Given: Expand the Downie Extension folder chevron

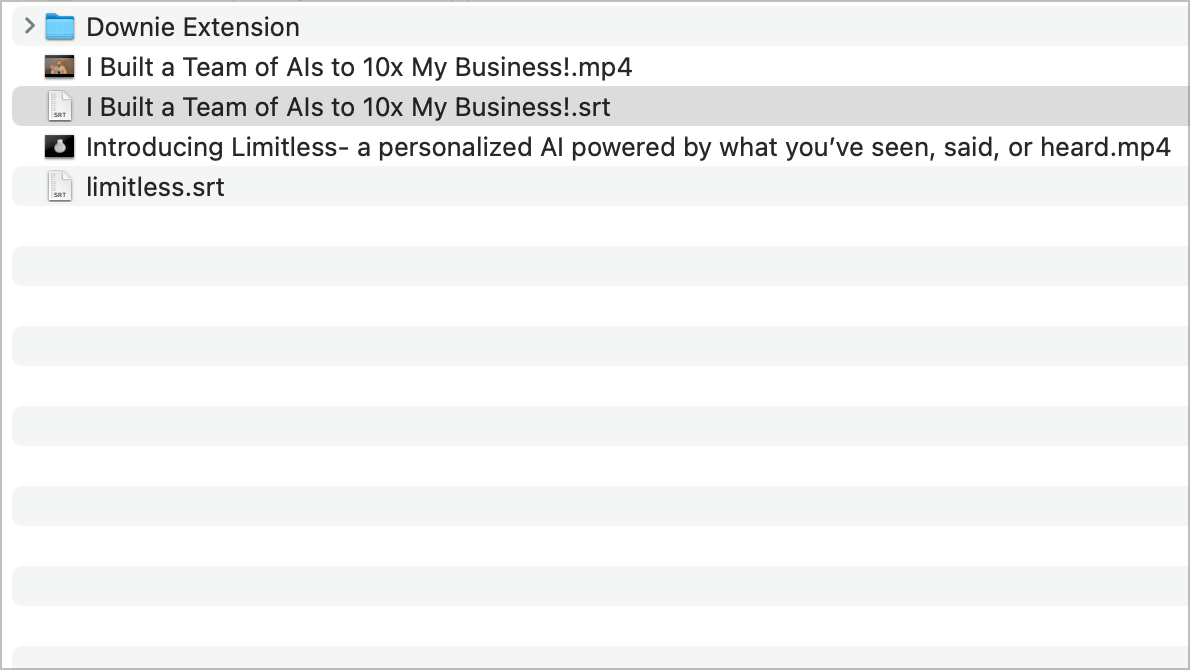Looking at the screenshot, I should pos(30,27).
